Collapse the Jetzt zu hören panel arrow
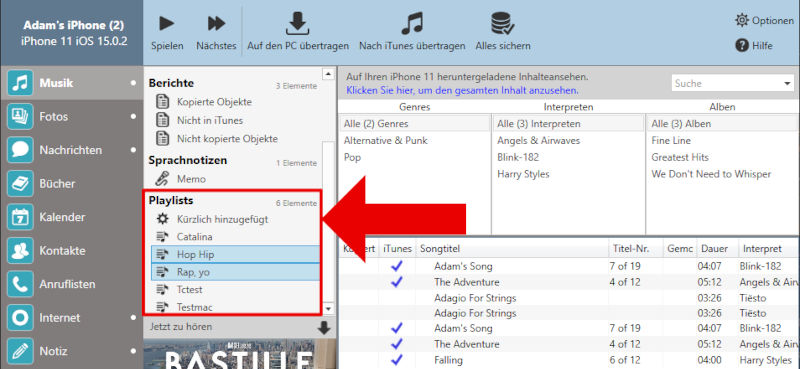Image resolution: width=800 pixels, height=369 pixels. pyautogui.click(x=324, y=328)
